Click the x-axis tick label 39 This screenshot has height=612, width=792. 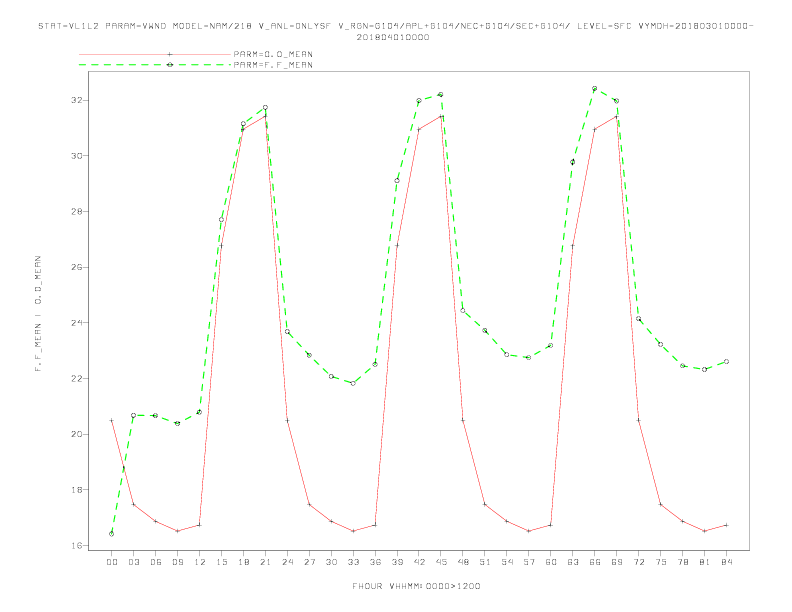coord(397,562)
